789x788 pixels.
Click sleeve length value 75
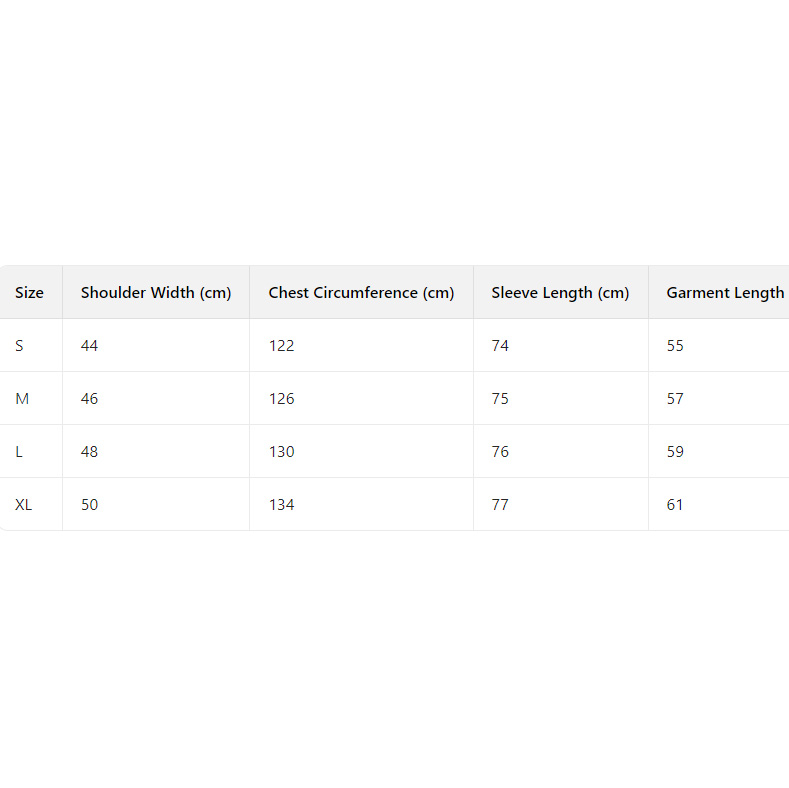[500, 399]
